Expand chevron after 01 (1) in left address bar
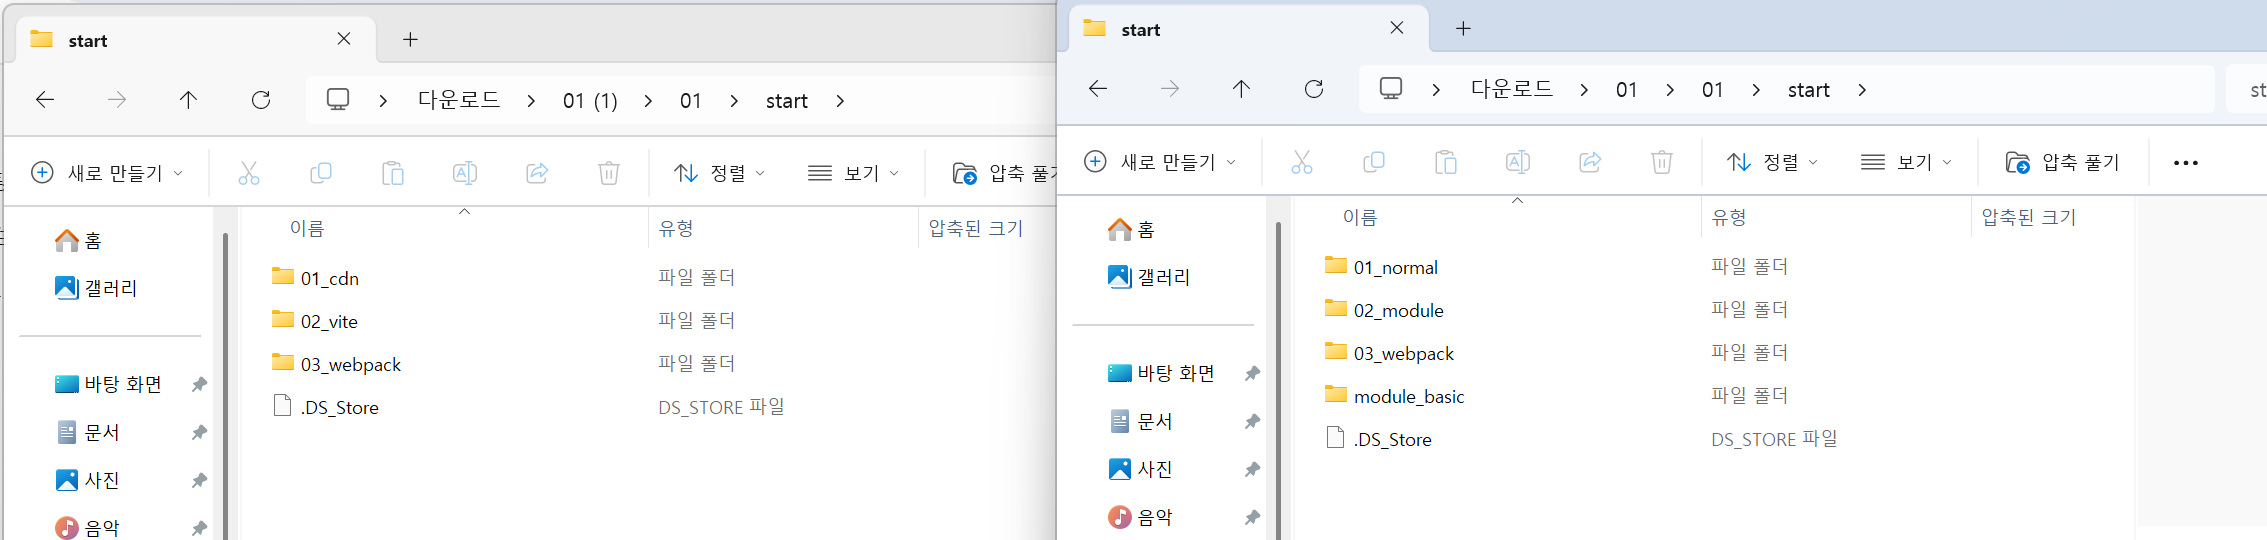The image size is (2267, 540). pos(649,101)
